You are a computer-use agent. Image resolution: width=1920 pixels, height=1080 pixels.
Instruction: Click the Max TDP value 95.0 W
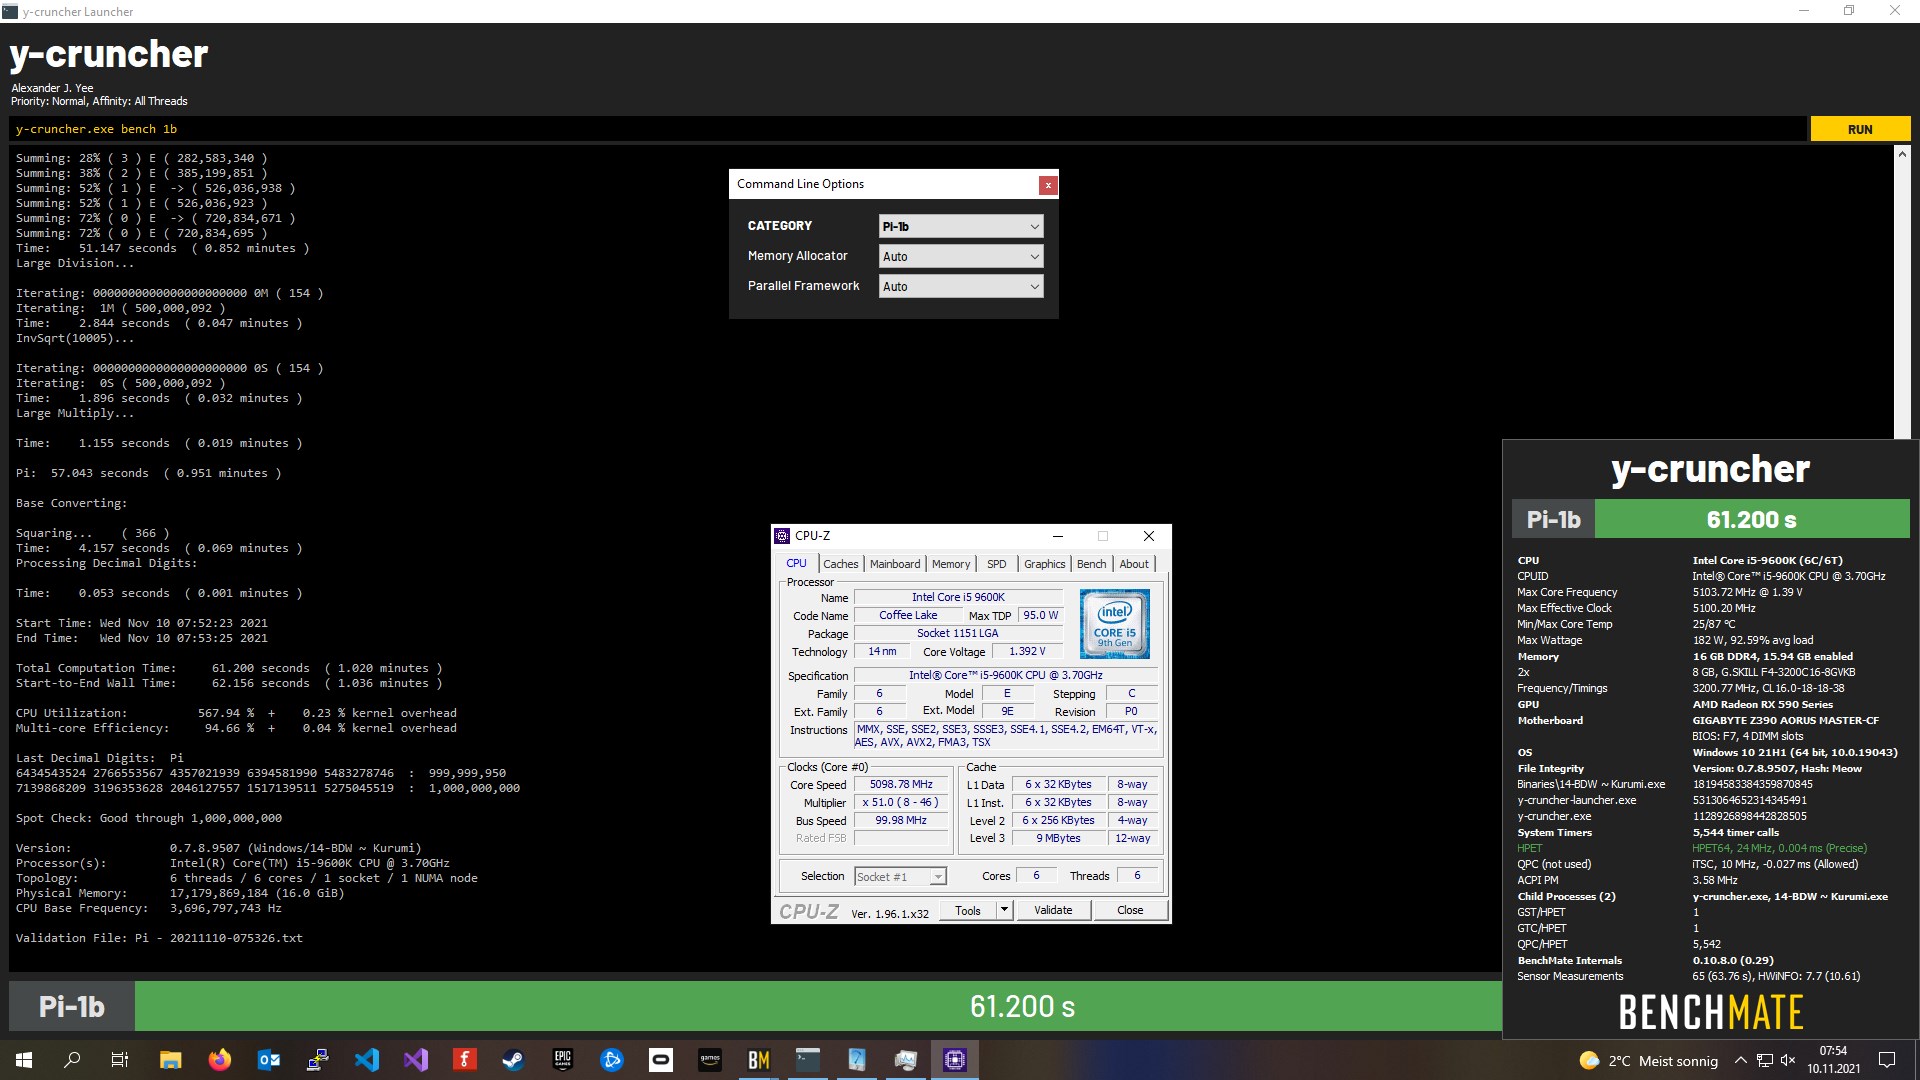(1040, 615)
